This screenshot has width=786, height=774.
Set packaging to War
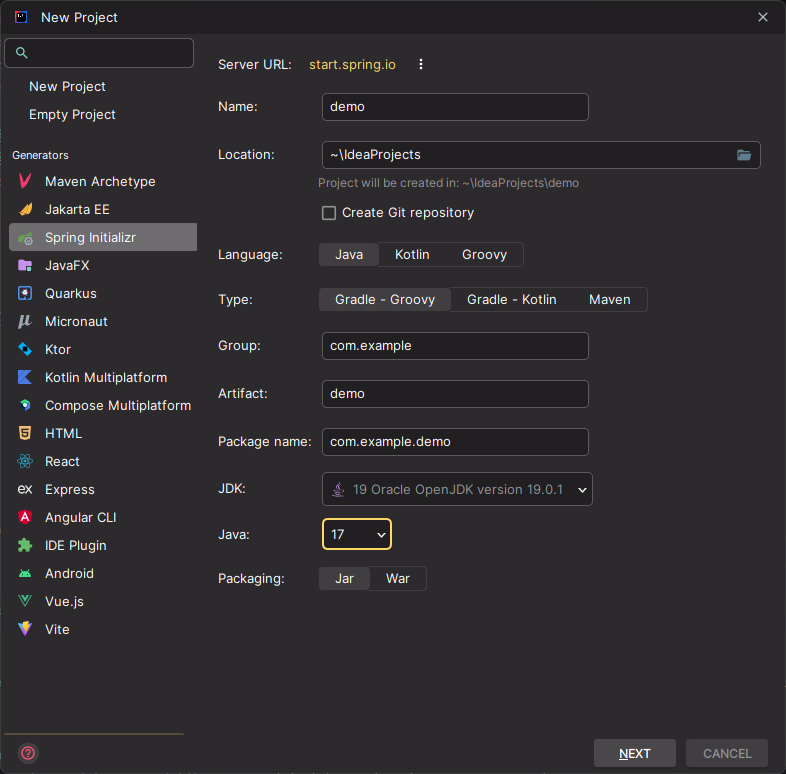click(x=398, y=578)
